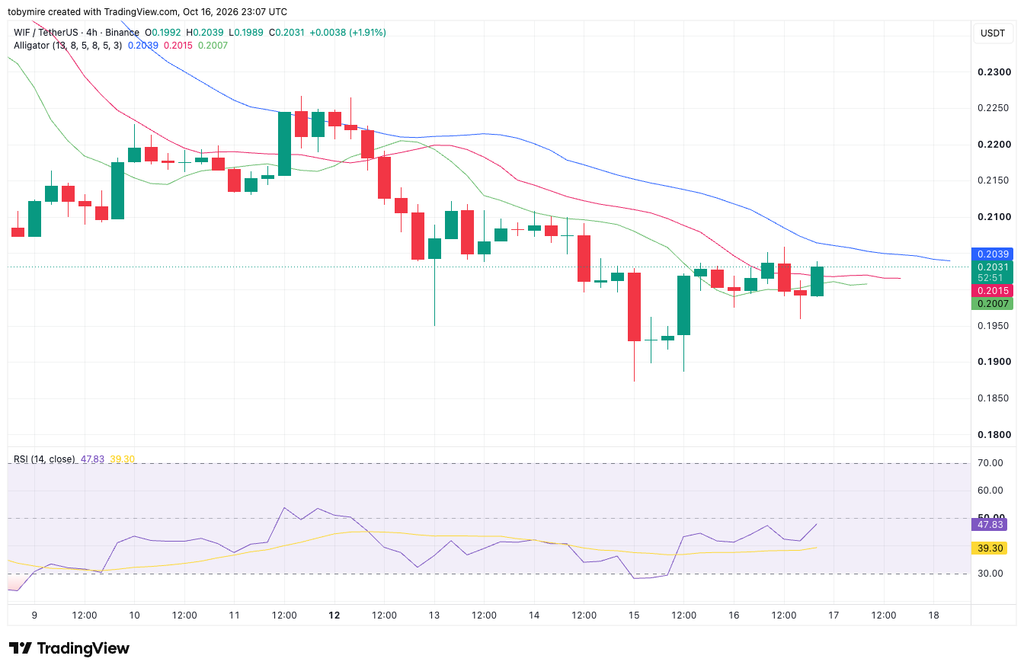The width and height of the screenshot is (1024, 671).
Task: Click the 30.00 RSI scale level
Action: point(990,574)
